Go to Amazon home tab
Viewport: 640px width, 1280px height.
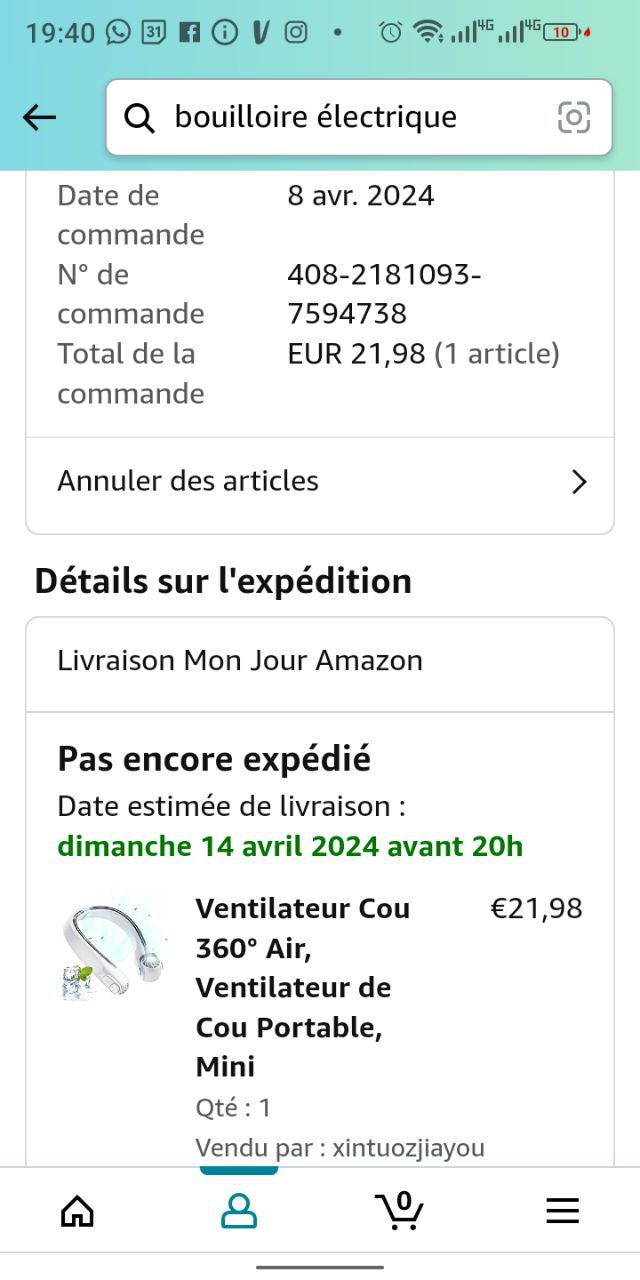(77, 1211)
